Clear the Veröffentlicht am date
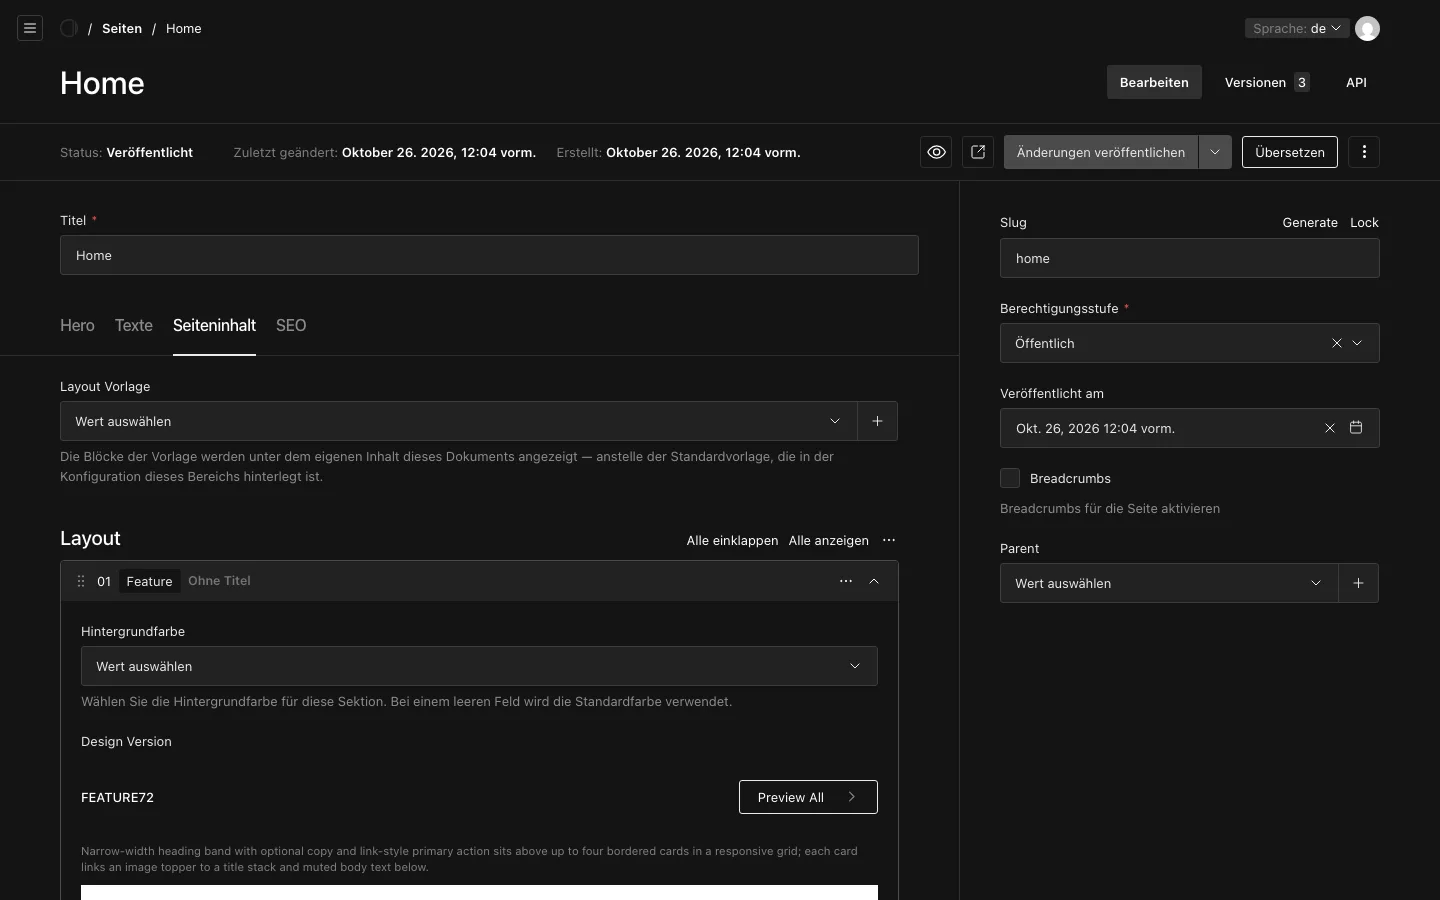The image size is (1440, 900). (1330, 428)
